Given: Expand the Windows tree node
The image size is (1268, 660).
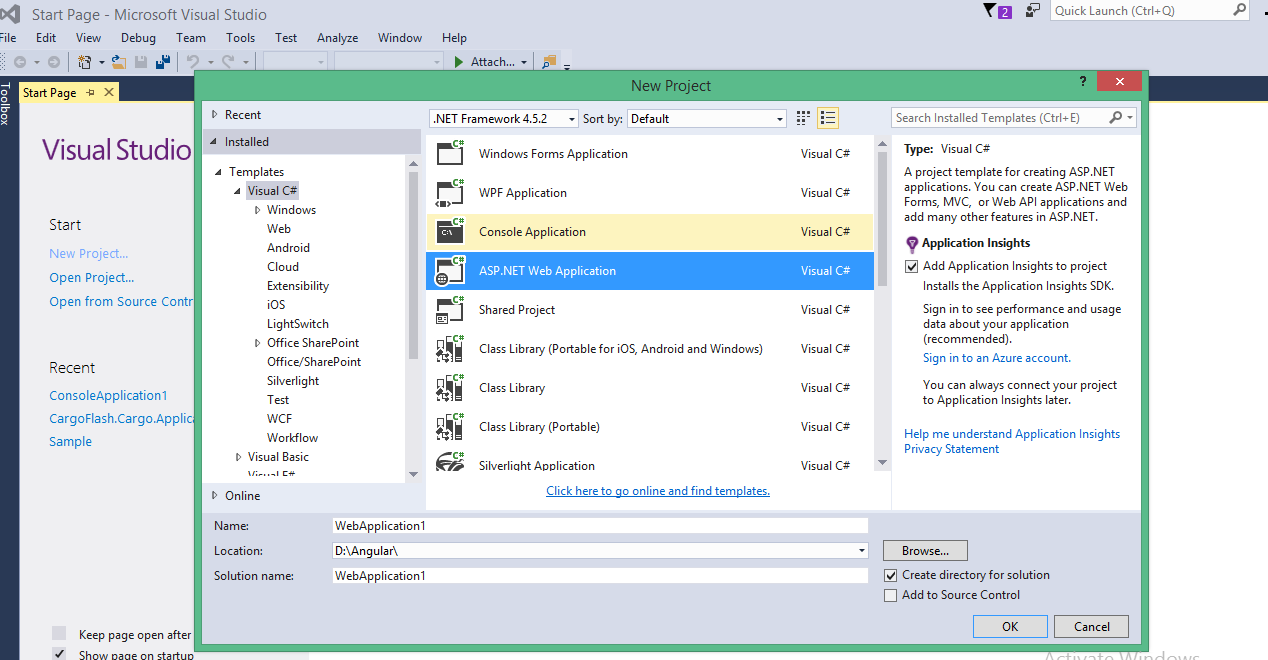Looking at the screenshot, I should click(257, 210).
